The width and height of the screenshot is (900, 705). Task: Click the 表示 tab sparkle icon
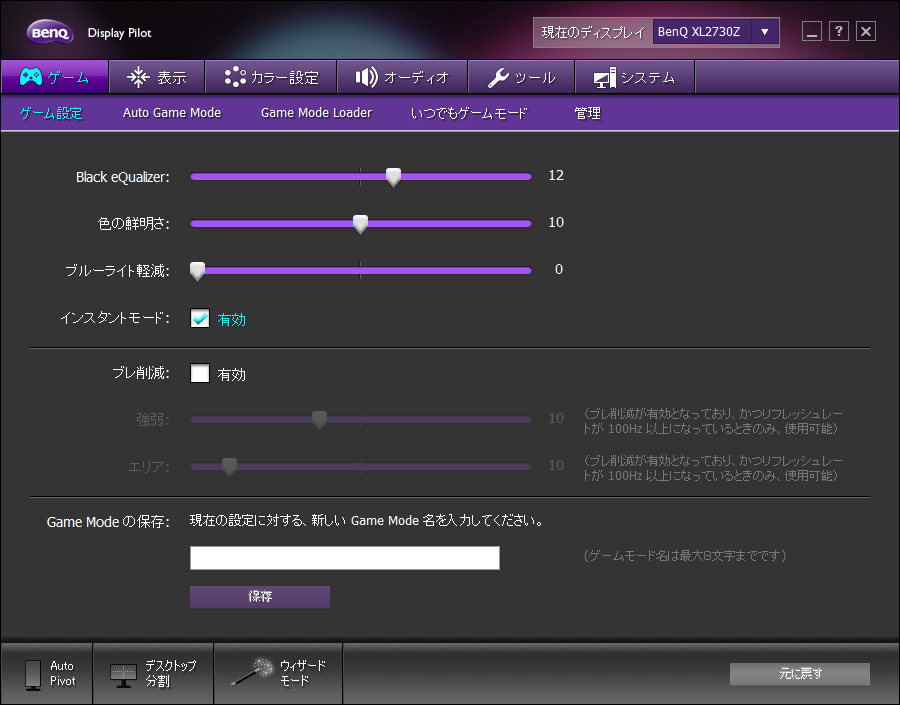pos(138,77)
